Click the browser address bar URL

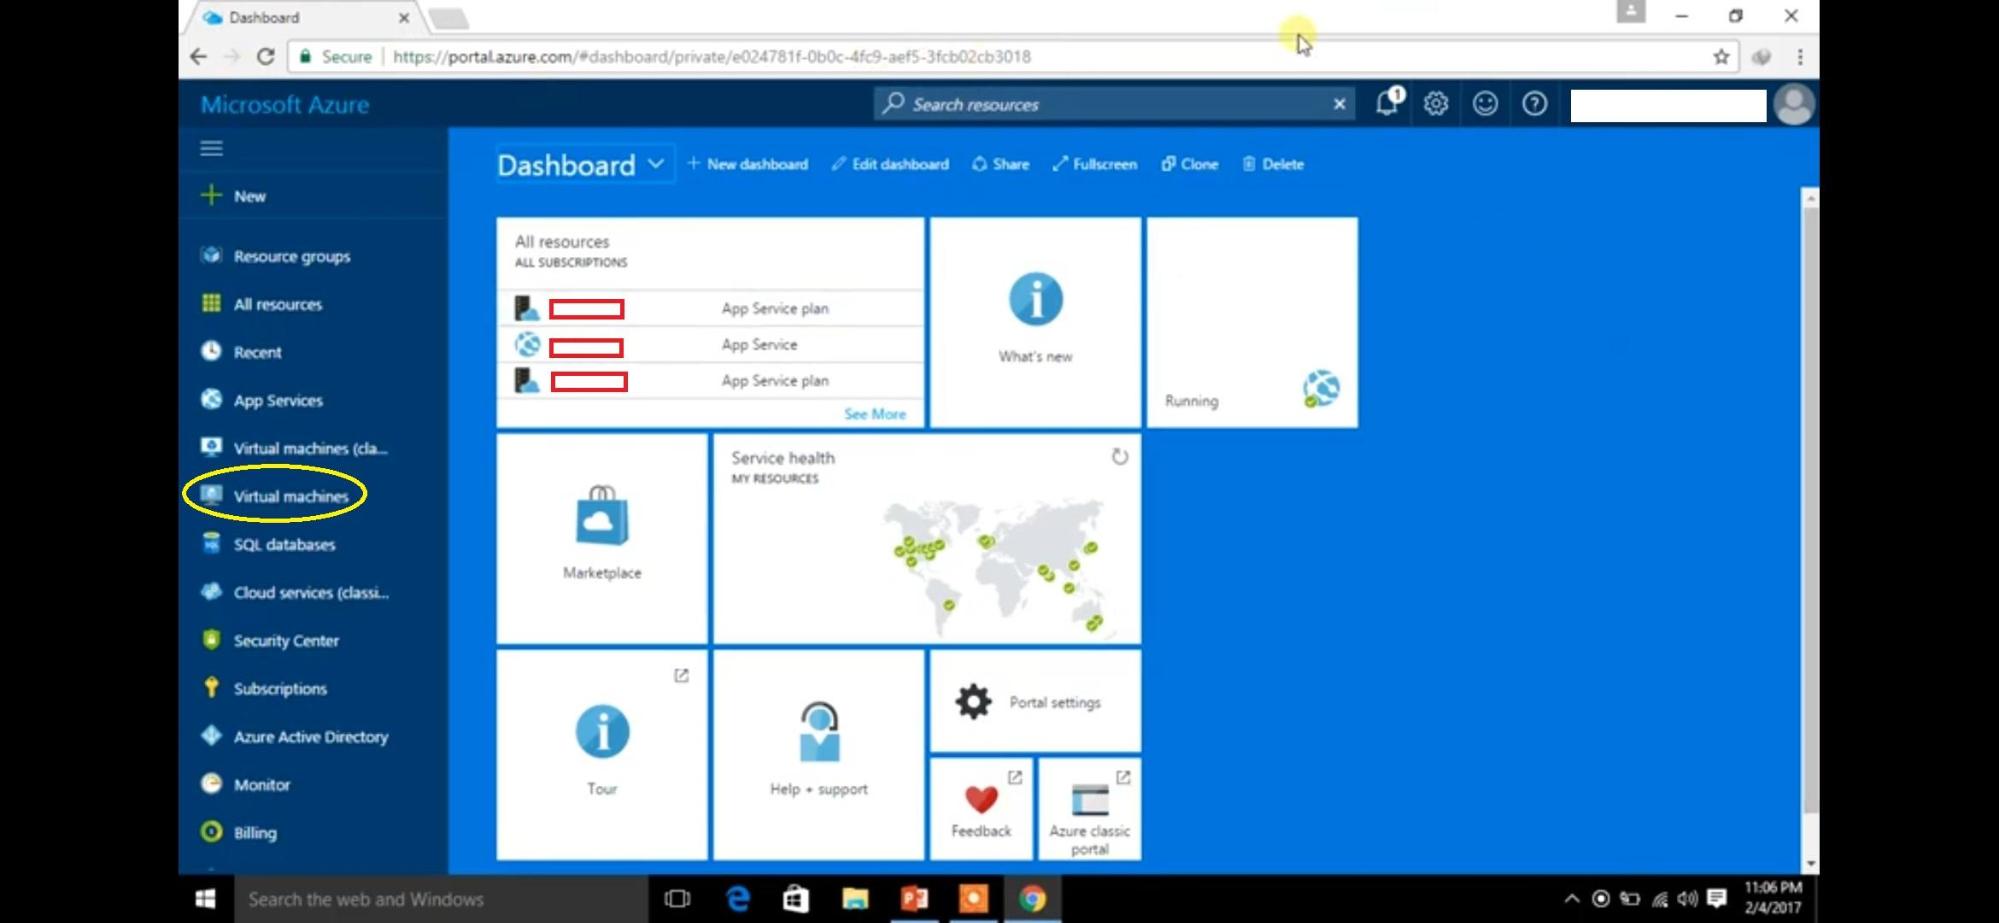click(x=711, y=57)
